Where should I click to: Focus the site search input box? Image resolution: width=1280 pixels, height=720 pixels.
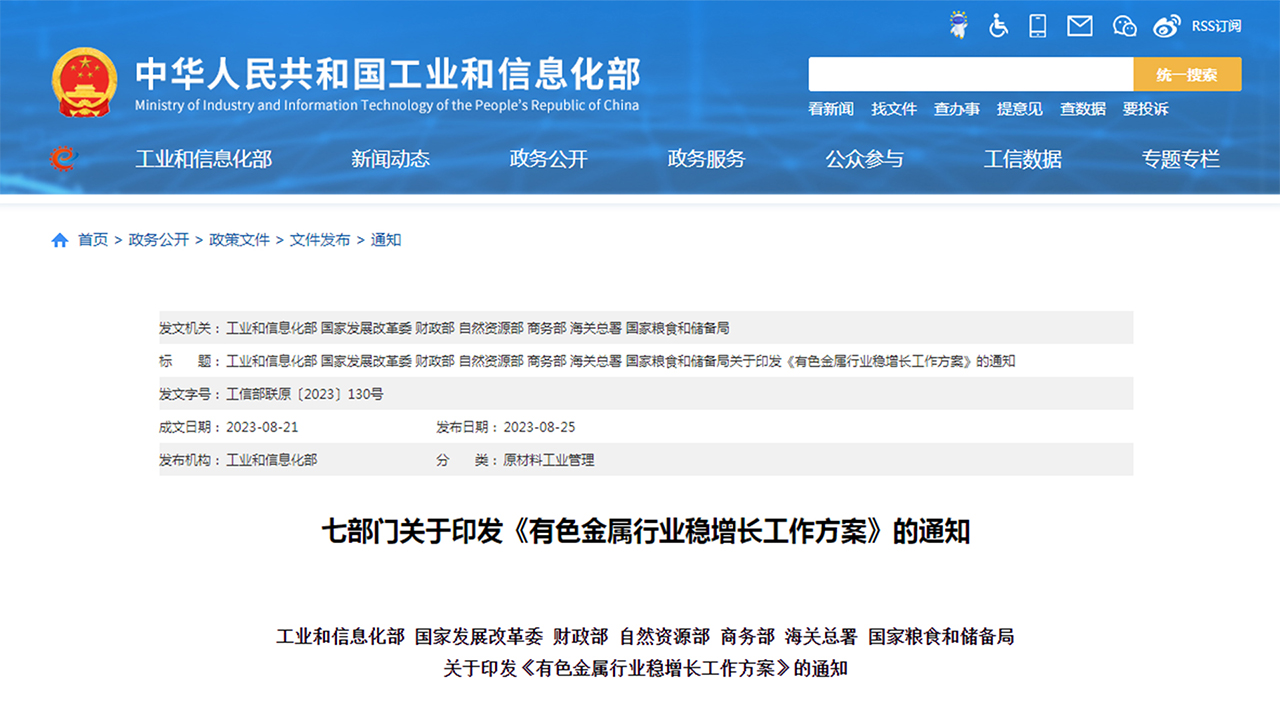970,74
